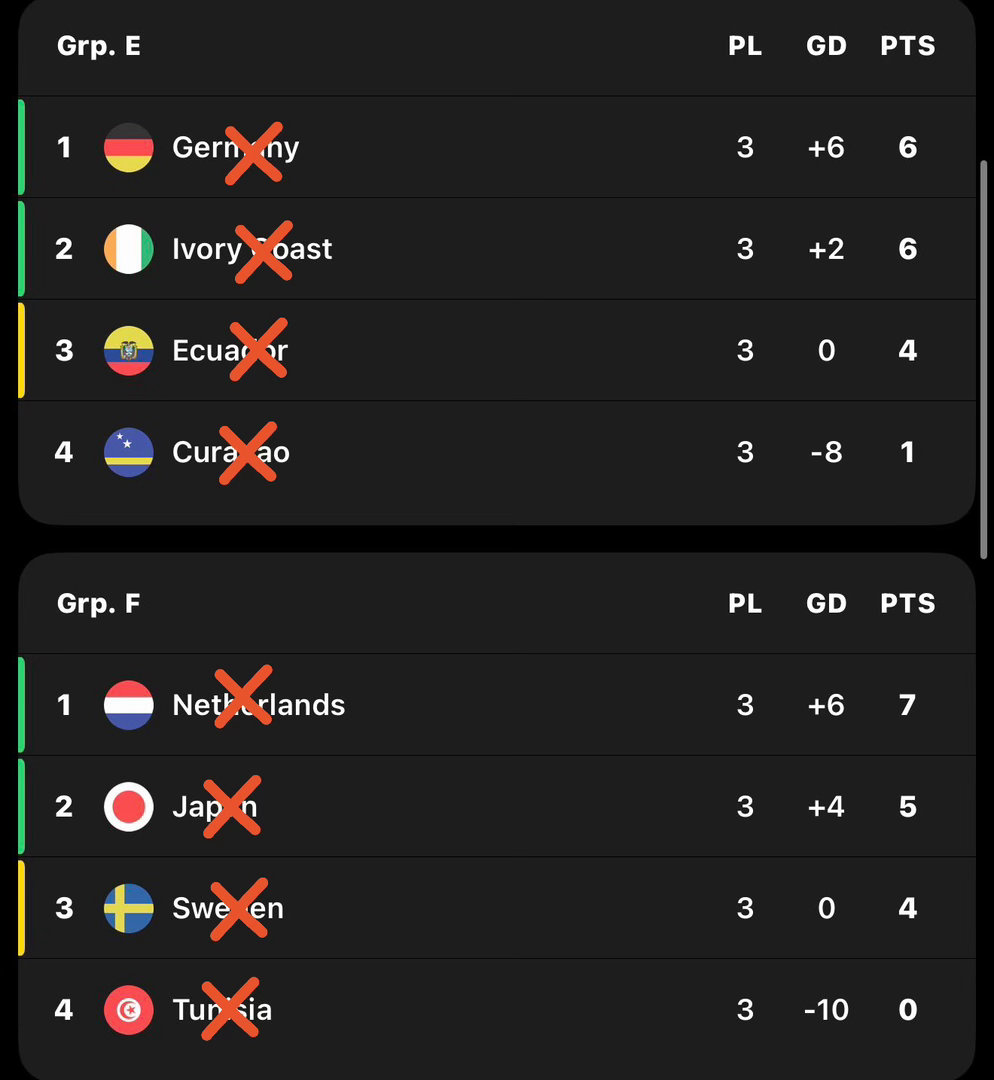Click the red X over Netherlands
The image size is (994, 1080).
tap(243, 696)
